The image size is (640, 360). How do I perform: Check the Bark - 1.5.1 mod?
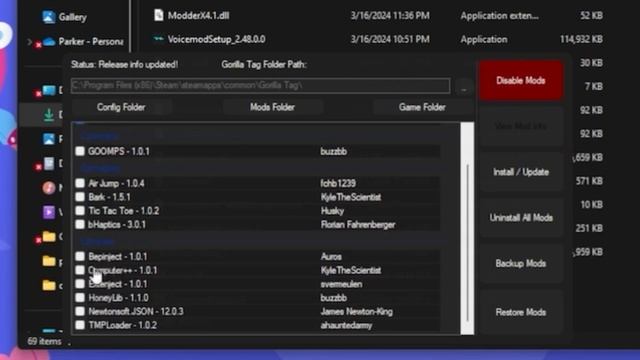(x=80, y=197)
